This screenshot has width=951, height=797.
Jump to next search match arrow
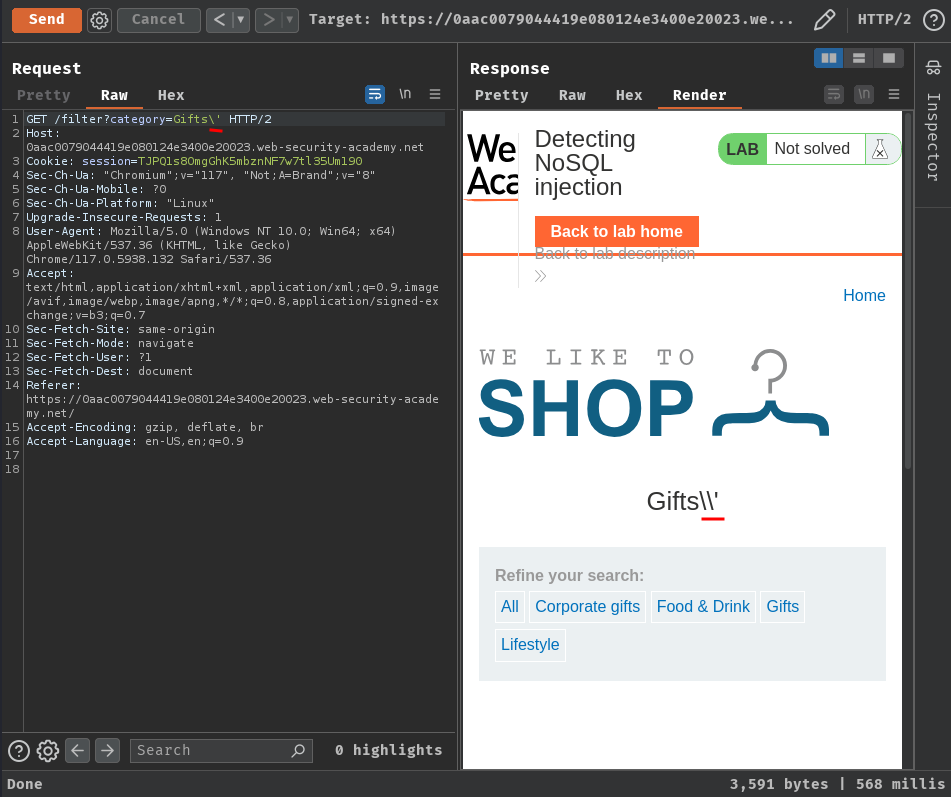pyautogui.click(x=107, y=751)
